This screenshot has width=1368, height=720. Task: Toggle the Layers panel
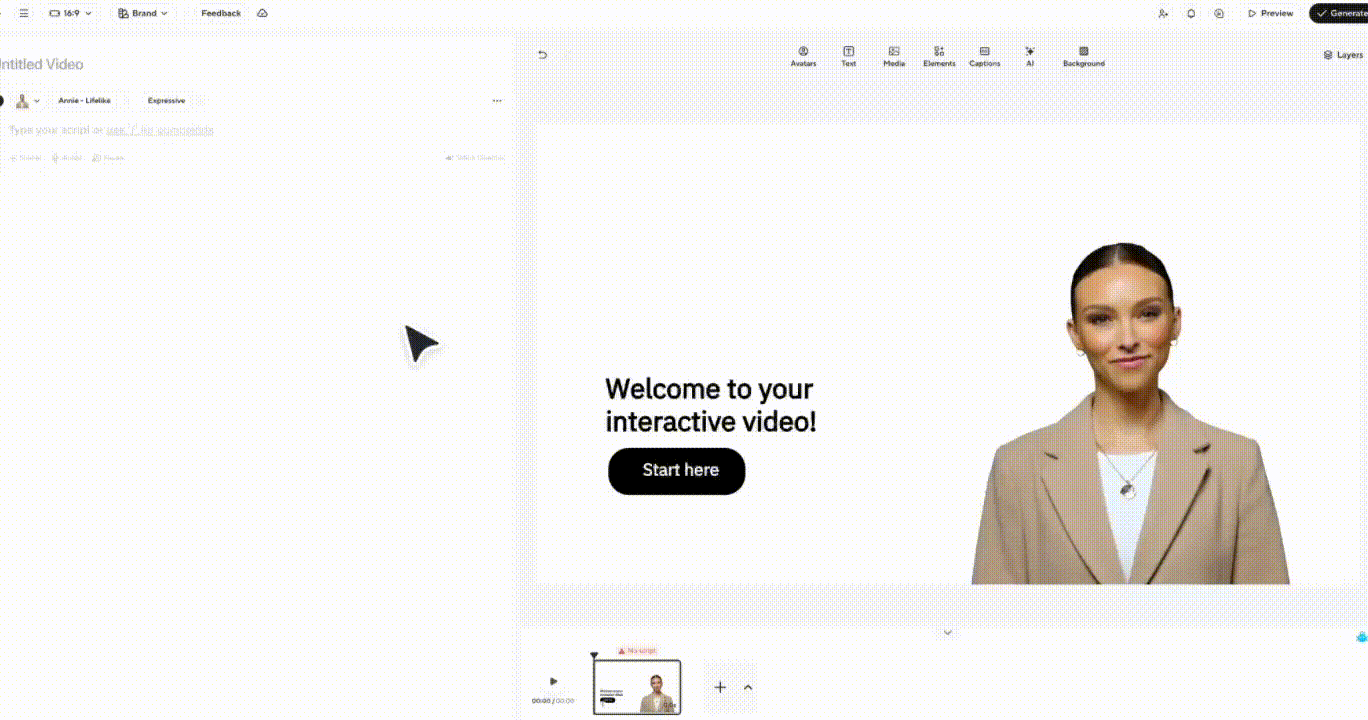pos(1343,55)
